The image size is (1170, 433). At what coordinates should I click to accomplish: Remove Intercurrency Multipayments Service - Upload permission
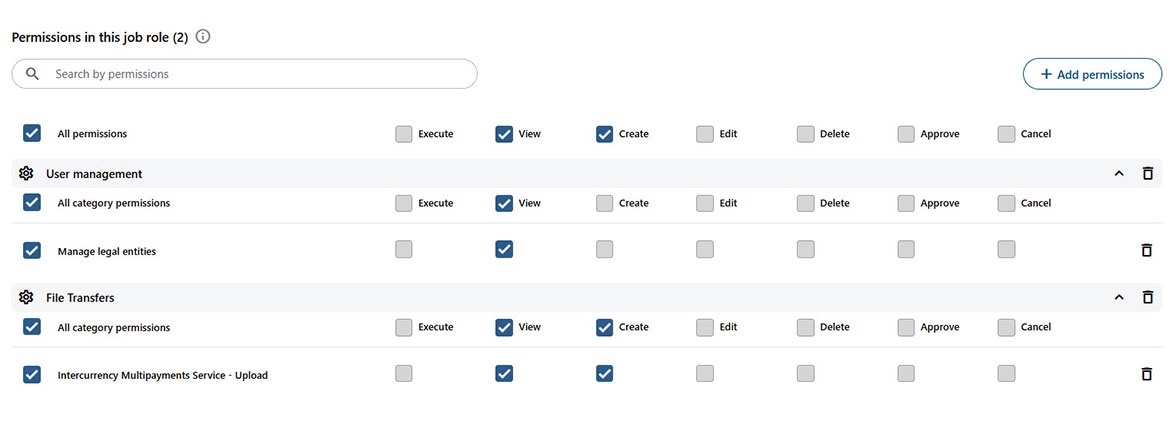(1147, 374)
